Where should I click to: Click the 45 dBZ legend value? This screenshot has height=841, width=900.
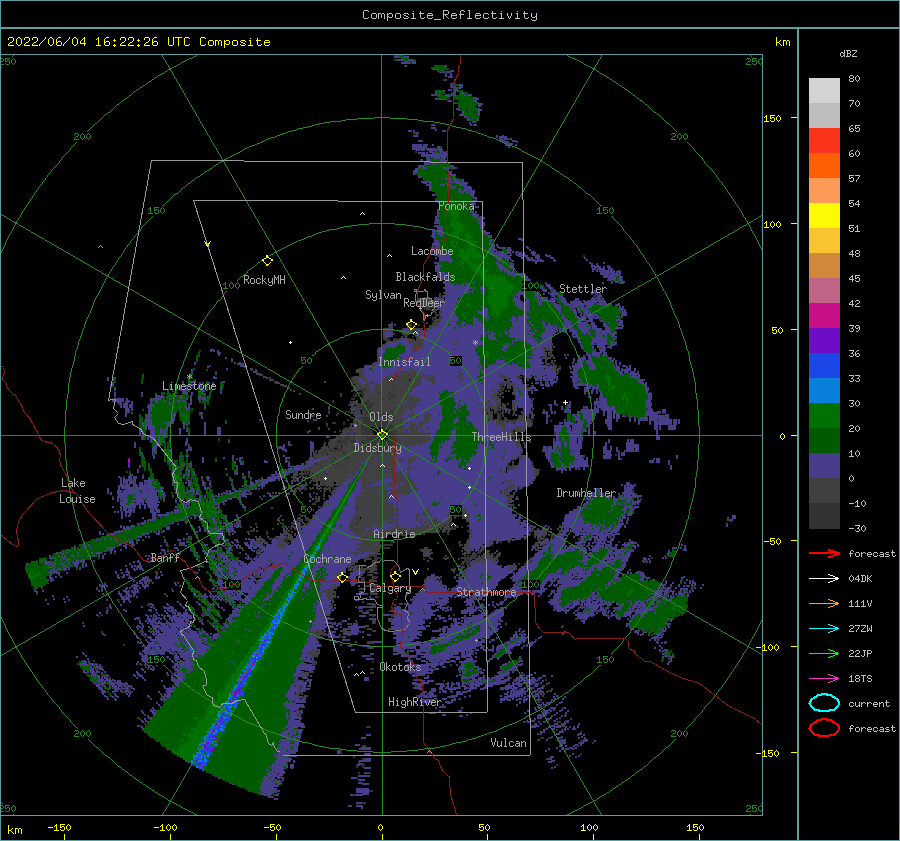tap(854, 278)
